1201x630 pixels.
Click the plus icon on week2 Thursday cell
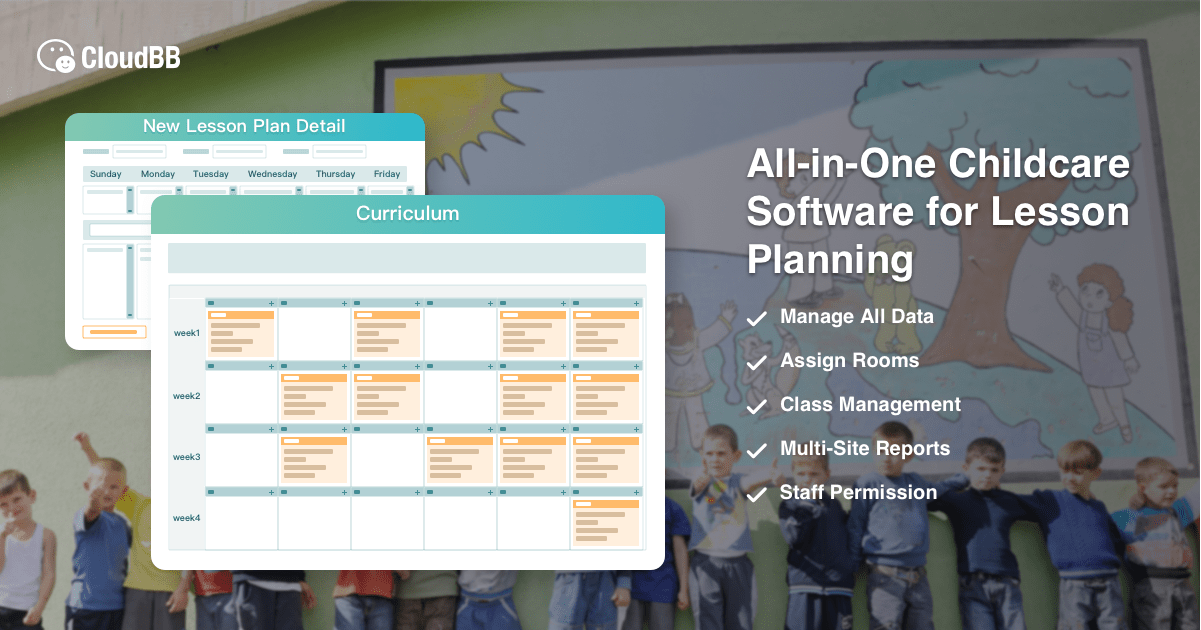click(563, 366)
